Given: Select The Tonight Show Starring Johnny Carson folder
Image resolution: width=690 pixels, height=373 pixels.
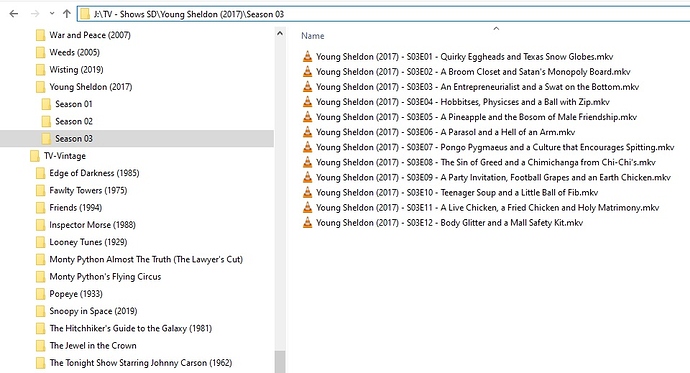Looking at the screenshot, I should tap(141, 362).
